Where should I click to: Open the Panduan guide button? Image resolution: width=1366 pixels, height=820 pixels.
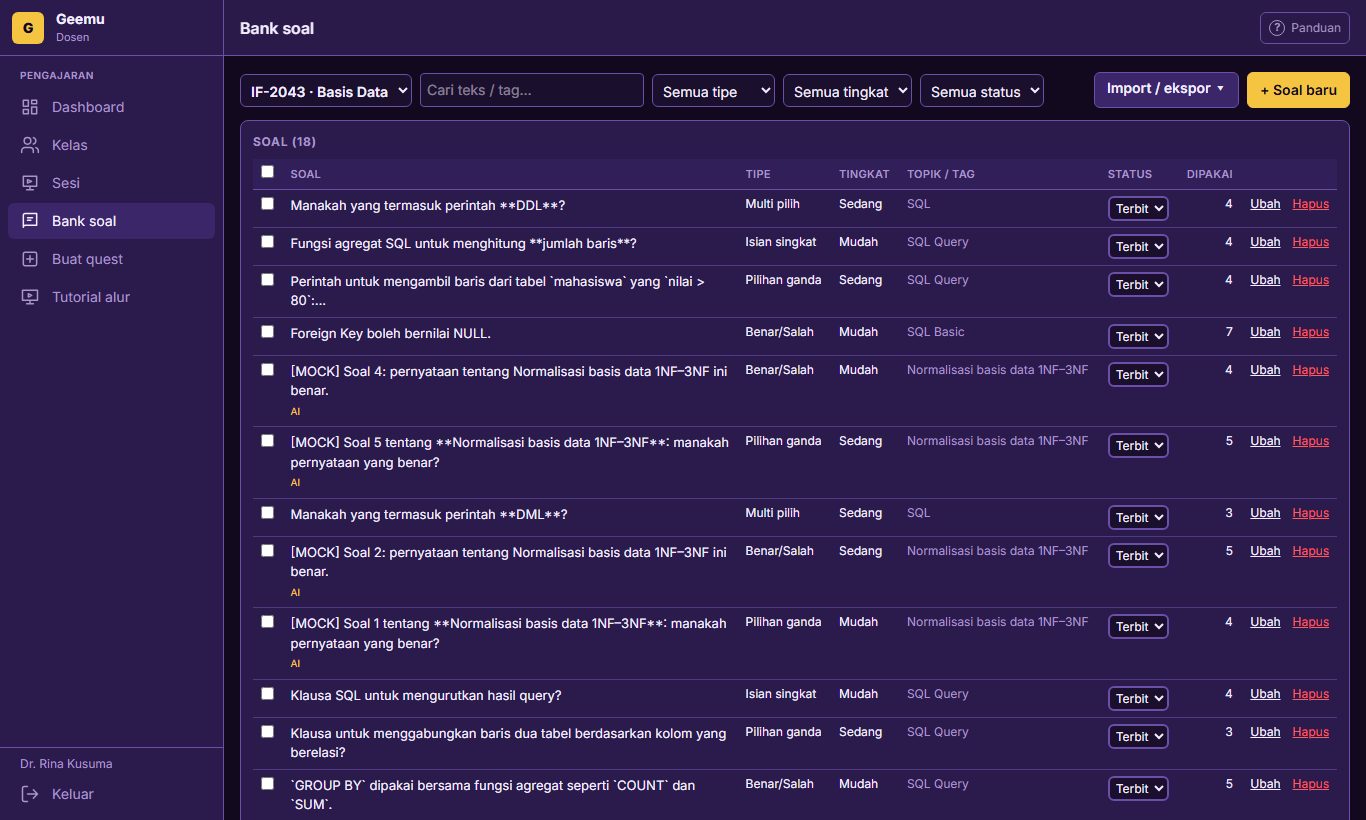click(x=1305, y=28)
